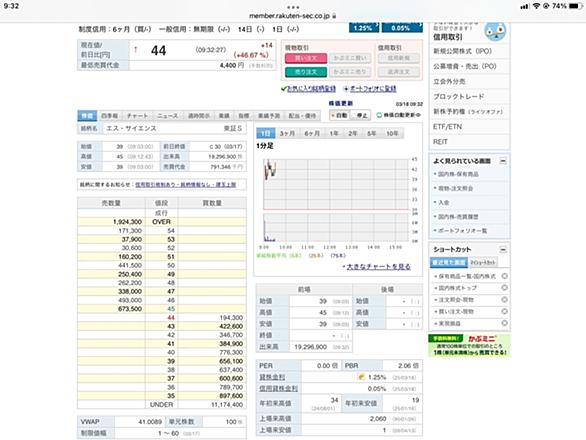Open the 業績予想 tab
The height and width of the screenshot is (440, 586).
pos(269,116)
